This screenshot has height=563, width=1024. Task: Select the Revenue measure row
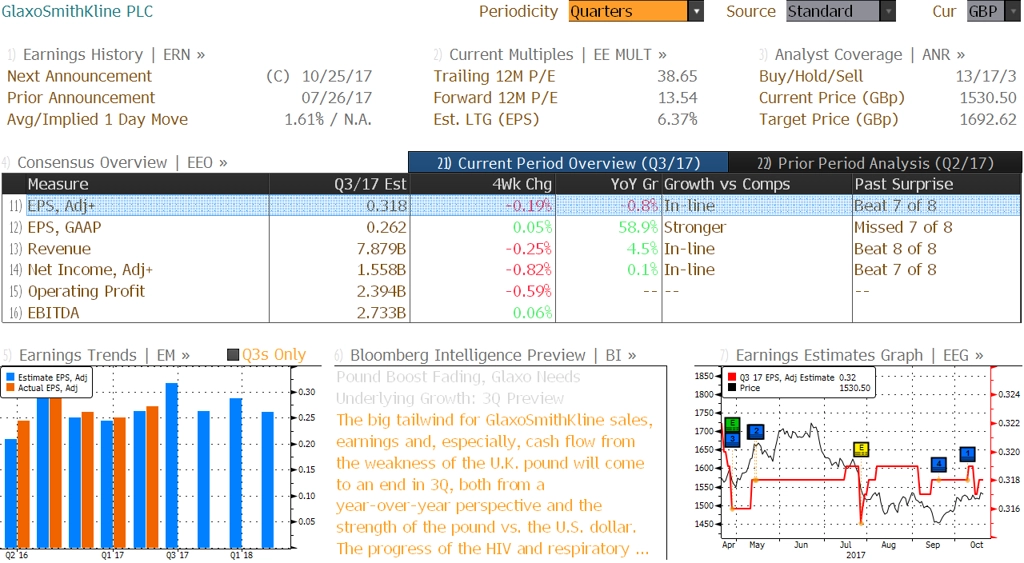59,249
